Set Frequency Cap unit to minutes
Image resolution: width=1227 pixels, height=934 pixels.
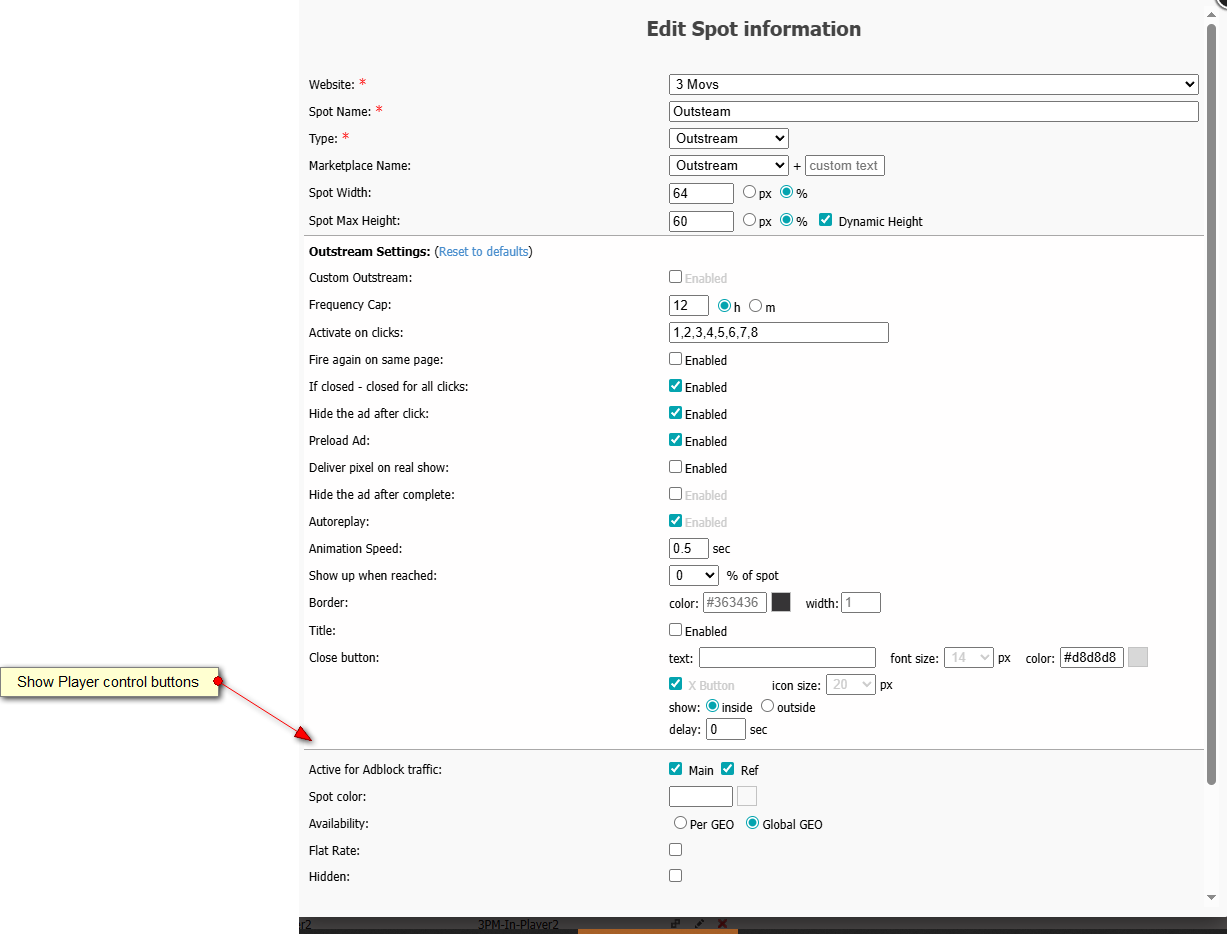pyautogui.click(x=756, y=306)
